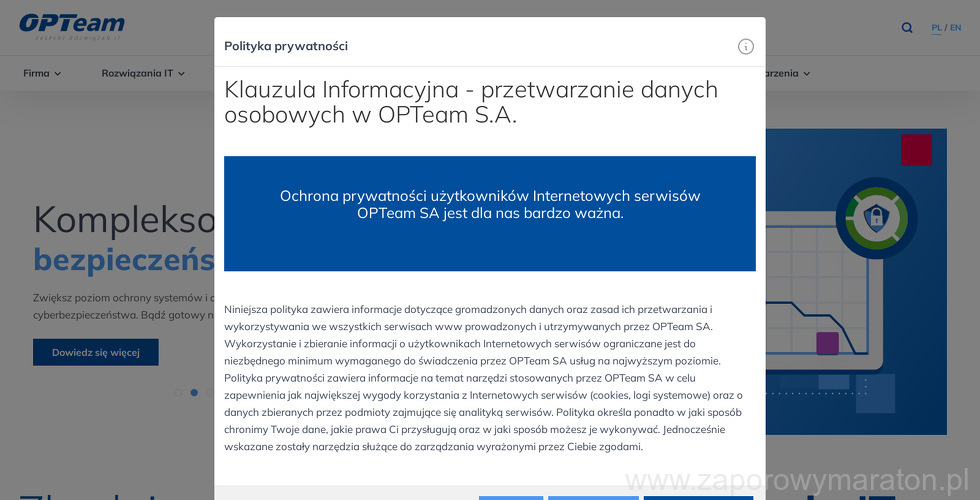Switch language to EN
Image resolution: width=980 pixels, height=500 pixels.
point(956,28)
